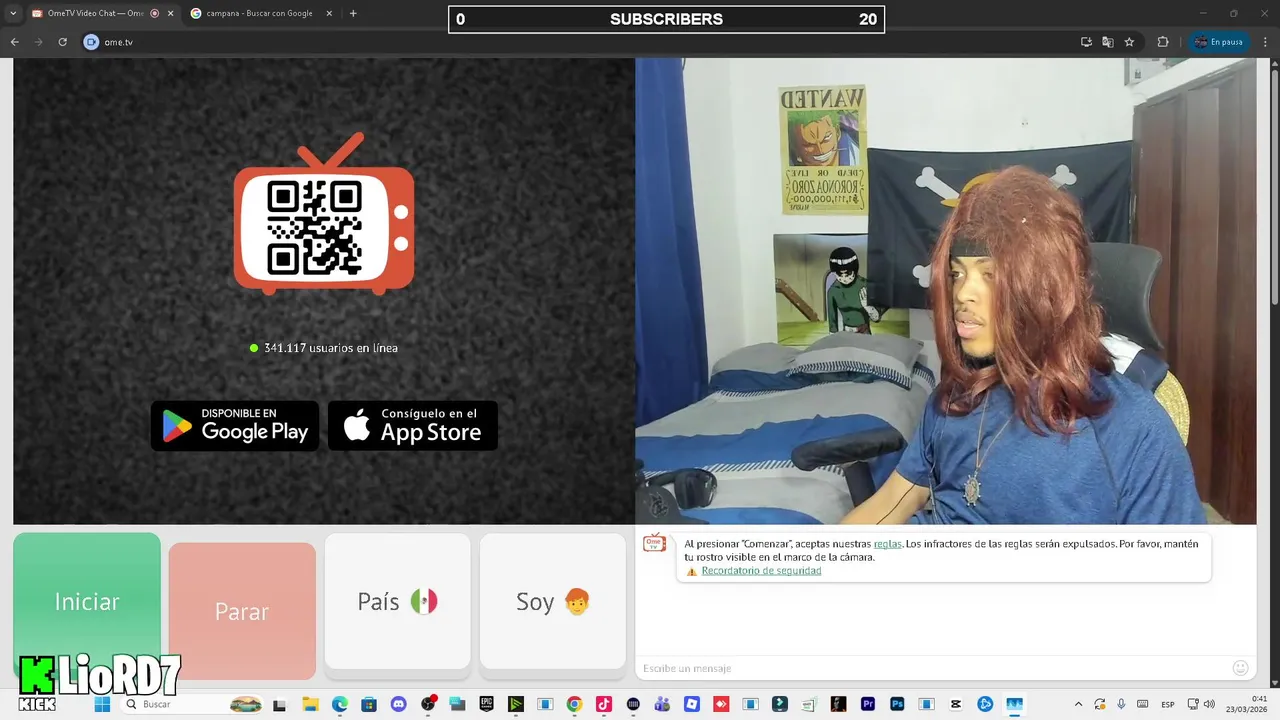Screen dimensions: 1280x720
Task: Open Microsoft Teams from the taskbar
Action: [662, 704]
